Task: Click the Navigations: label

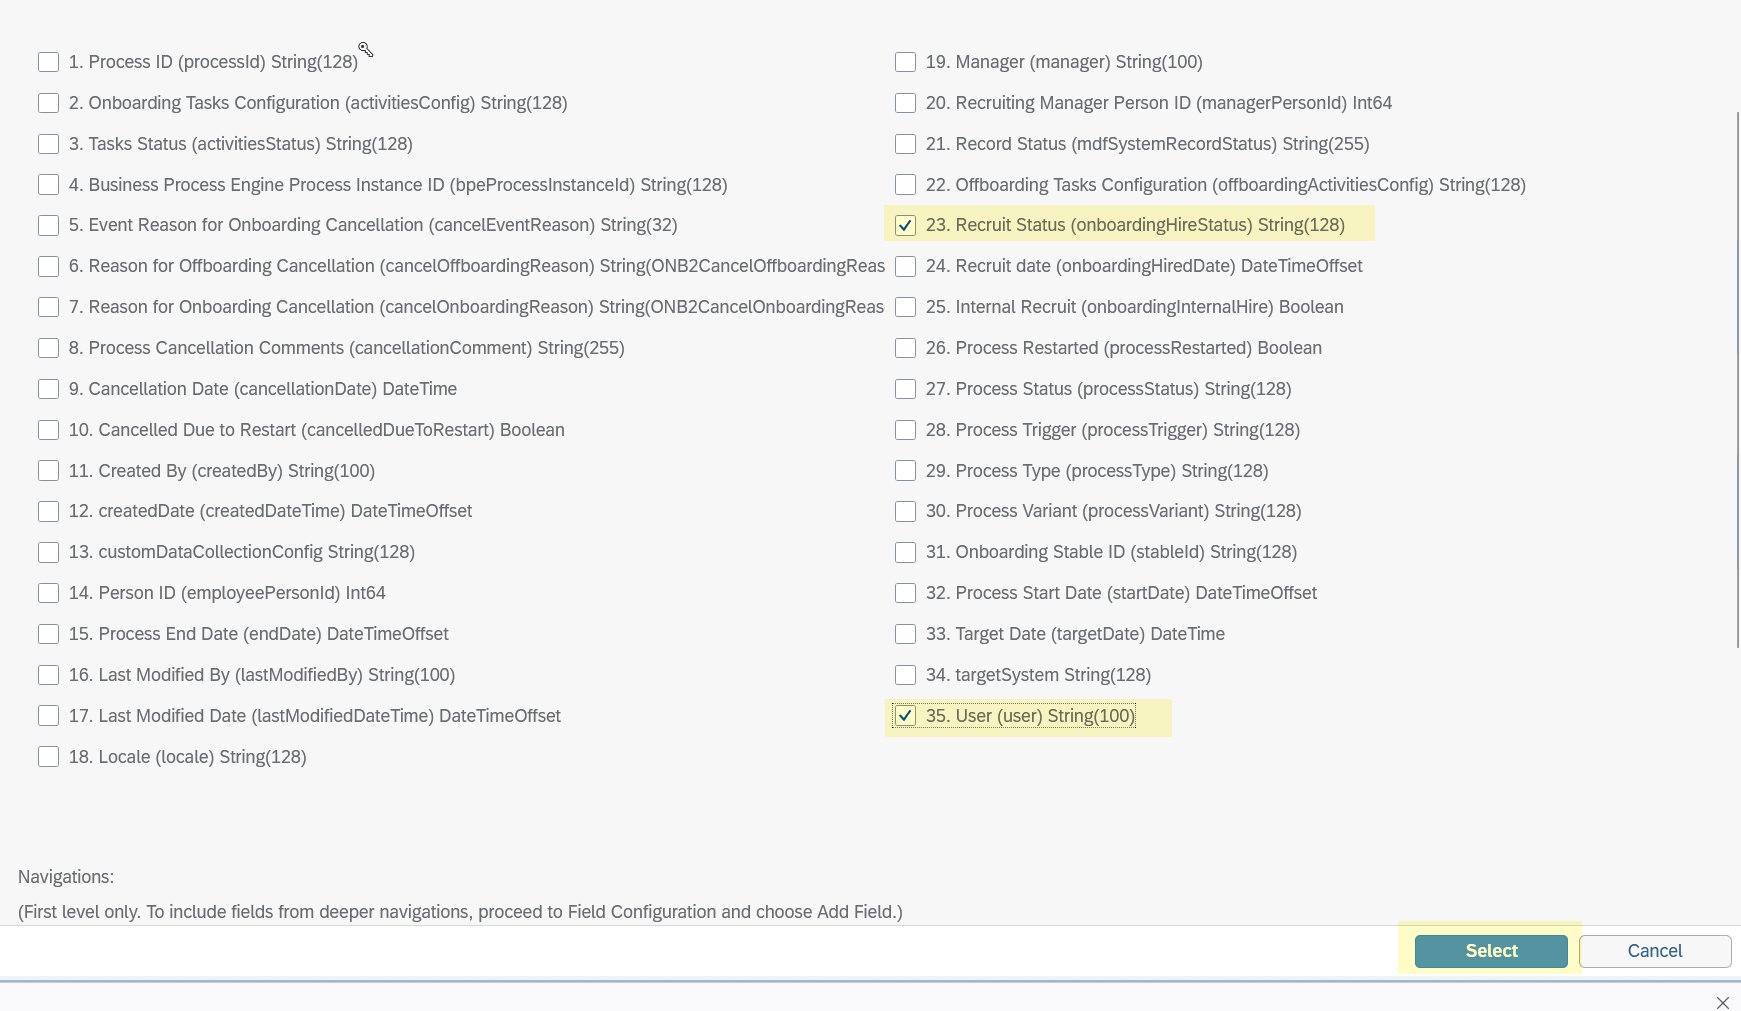Action: (x=66, y=877)
